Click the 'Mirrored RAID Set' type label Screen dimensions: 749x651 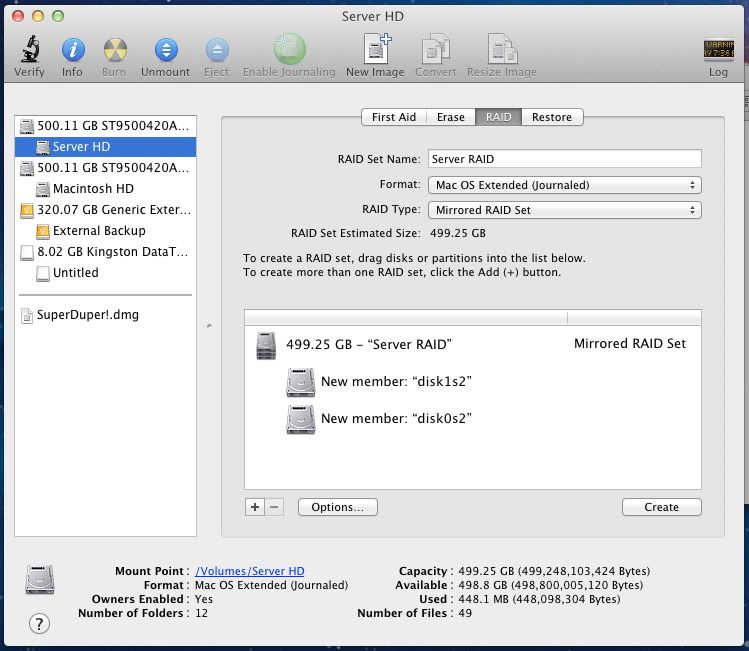(630, 343)
